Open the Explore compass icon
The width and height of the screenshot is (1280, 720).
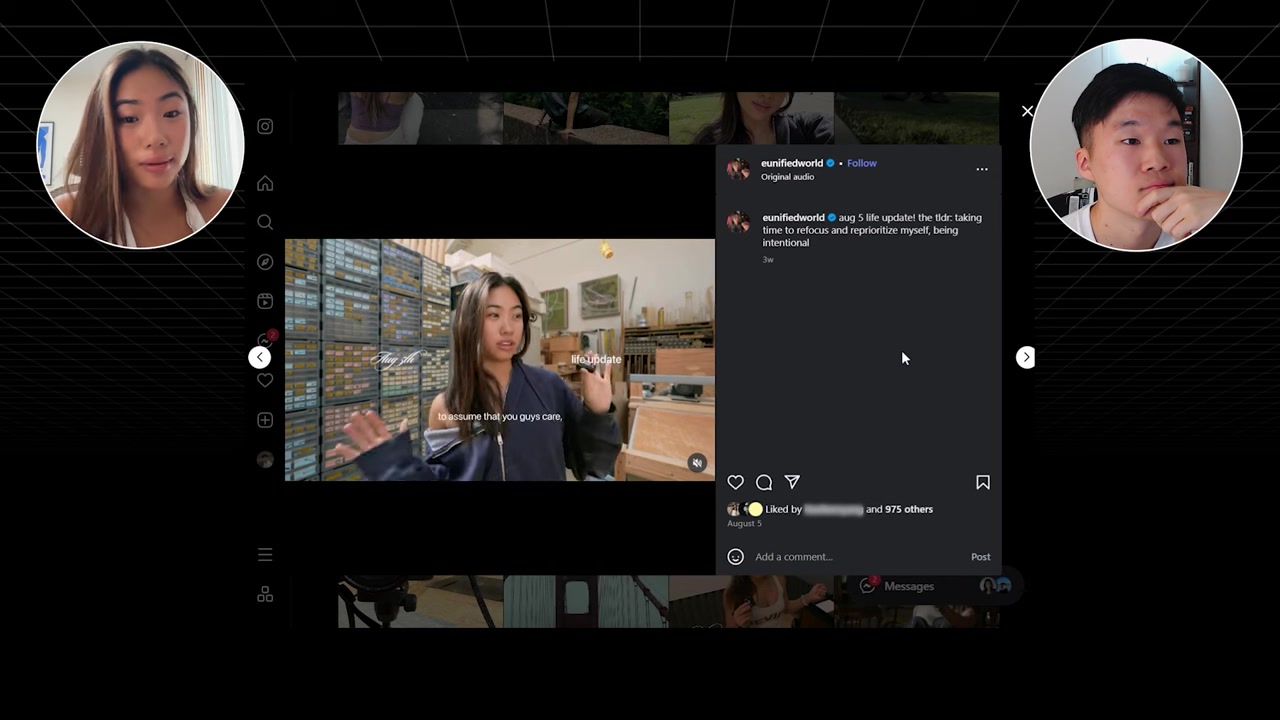tap(265, 262)
